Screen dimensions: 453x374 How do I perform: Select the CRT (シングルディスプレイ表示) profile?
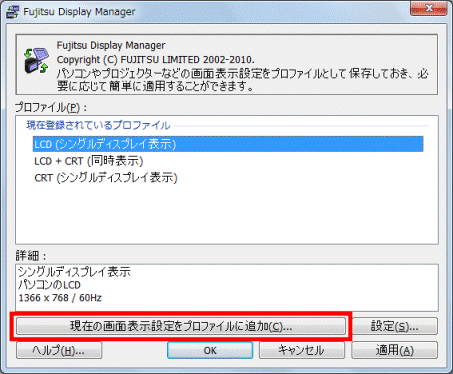(106, 178)
